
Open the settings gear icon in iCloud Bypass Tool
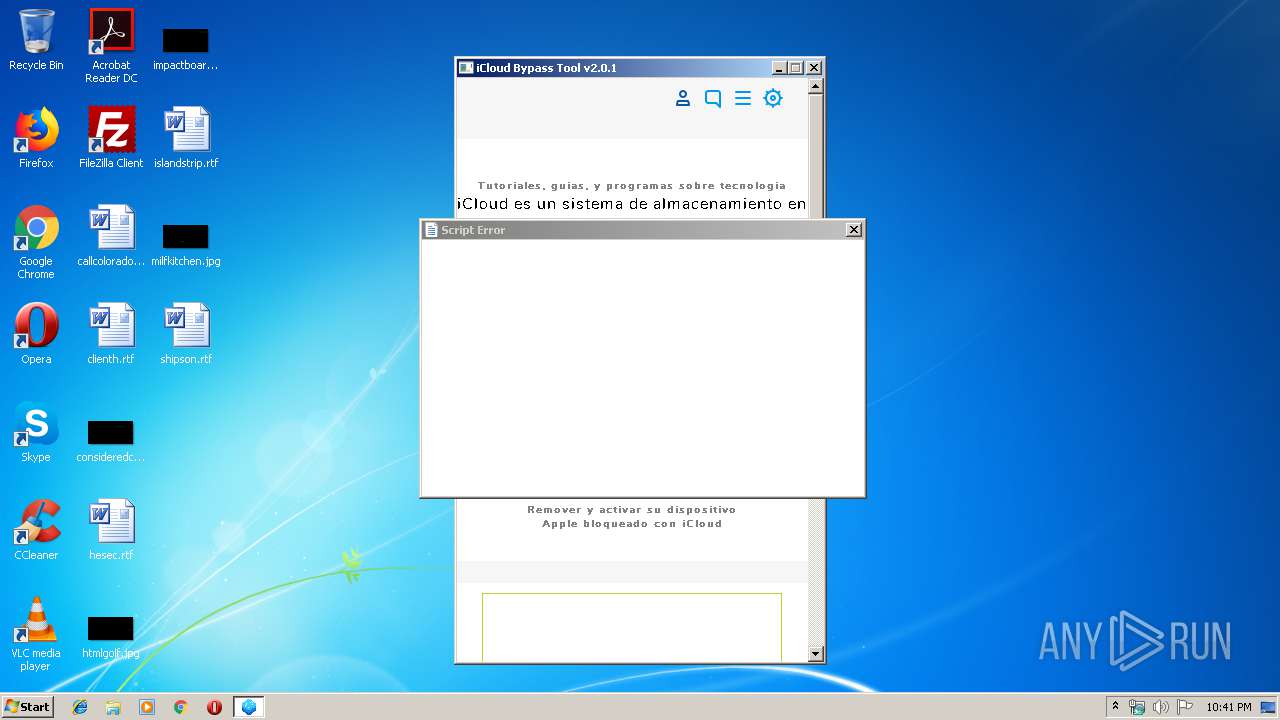(773, 98)
